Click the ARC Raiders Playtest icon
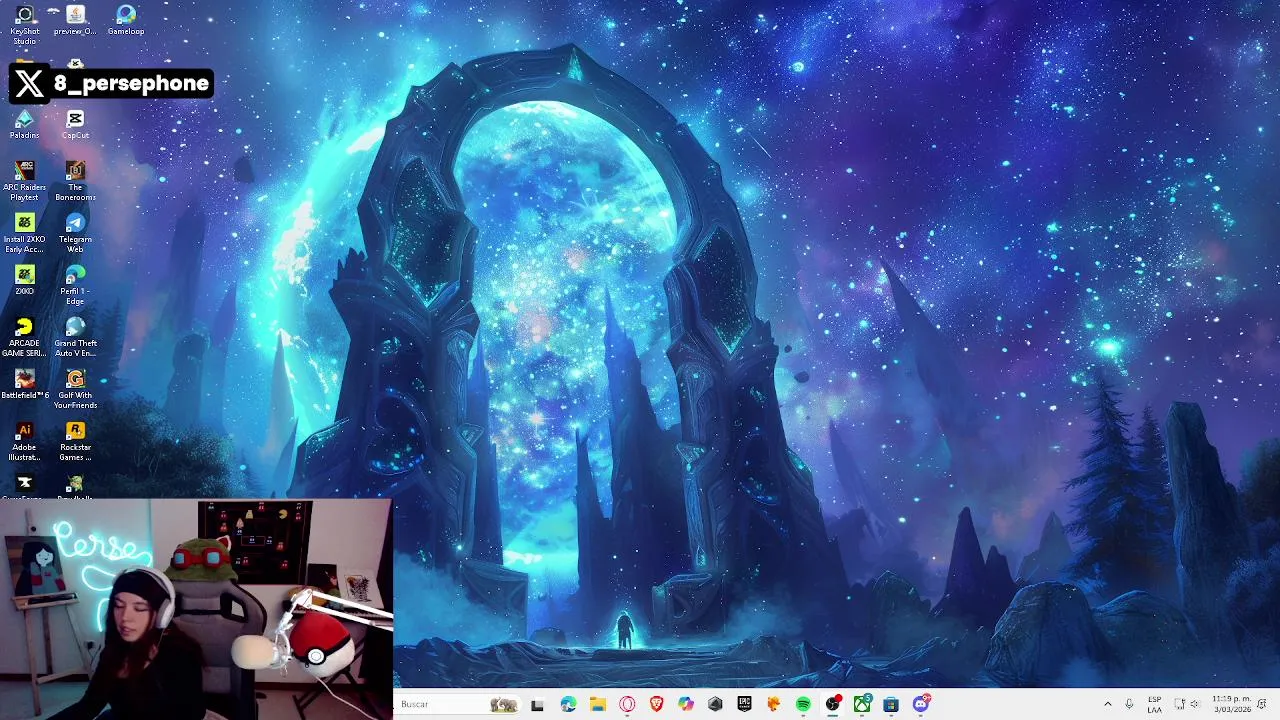The width and height of the screenshot is (1280, 720). tap(25, 181)
